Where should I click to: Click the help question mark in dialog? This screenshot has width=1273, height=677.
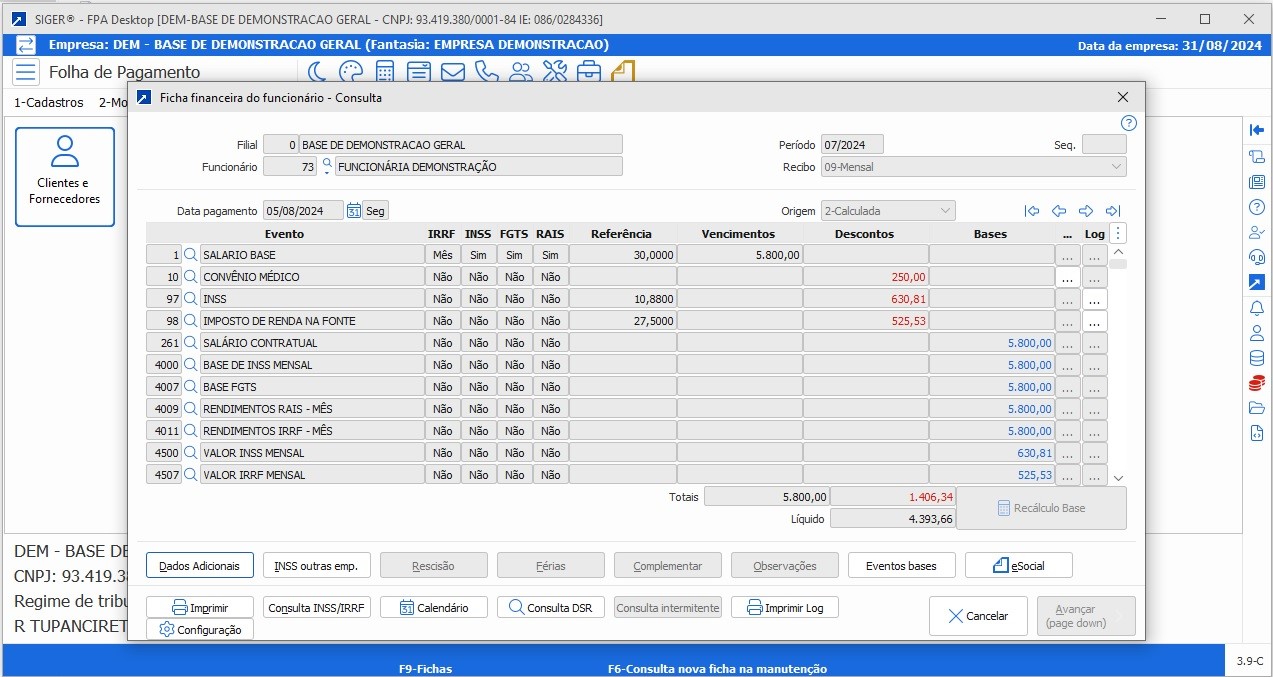coord(1129,123)
